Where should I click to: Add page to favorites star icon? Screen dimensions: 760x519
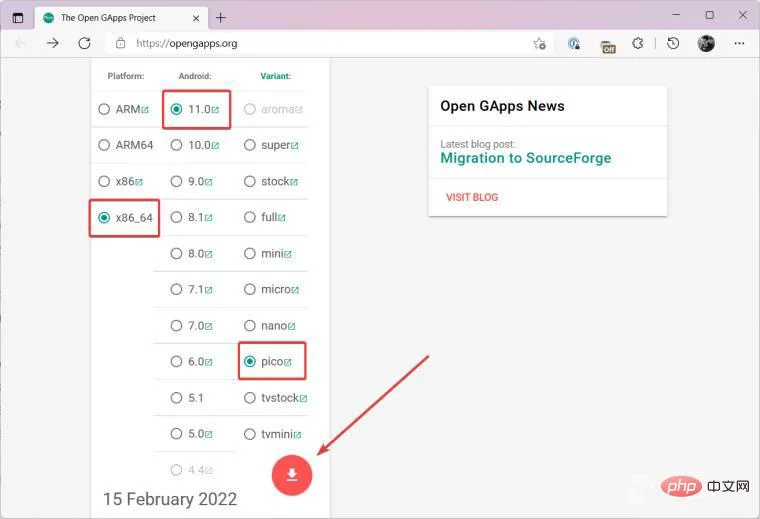click(539, 44)
